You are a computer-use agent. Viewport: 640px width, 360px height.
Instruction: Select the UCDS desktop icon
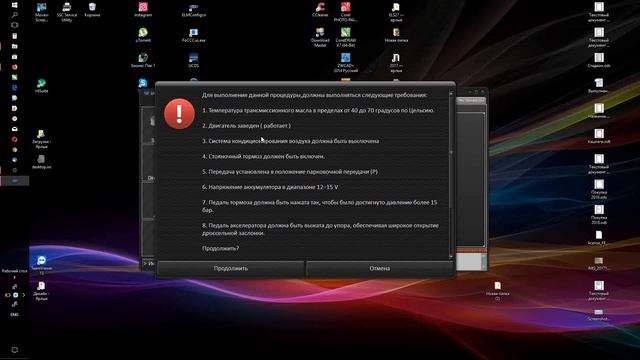(x=193, y=60)
